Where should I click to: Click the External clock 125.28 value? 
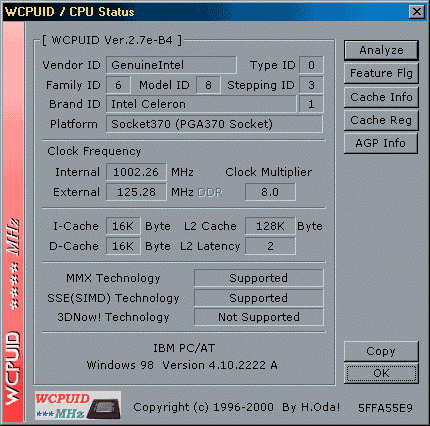(136, 192)
